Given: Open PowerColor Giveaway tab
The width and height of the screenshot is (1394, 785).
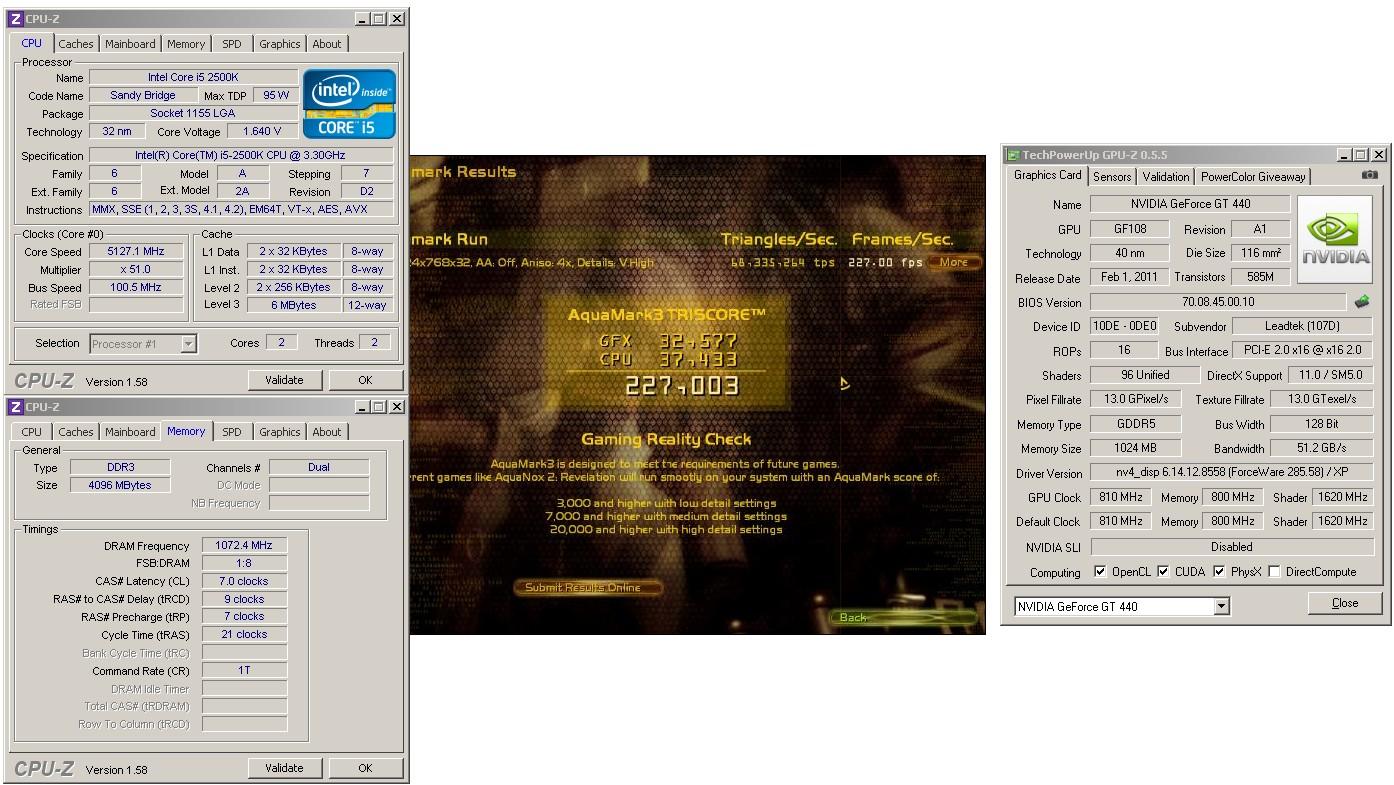Looking at the screenshot, I should (1253, 177).
